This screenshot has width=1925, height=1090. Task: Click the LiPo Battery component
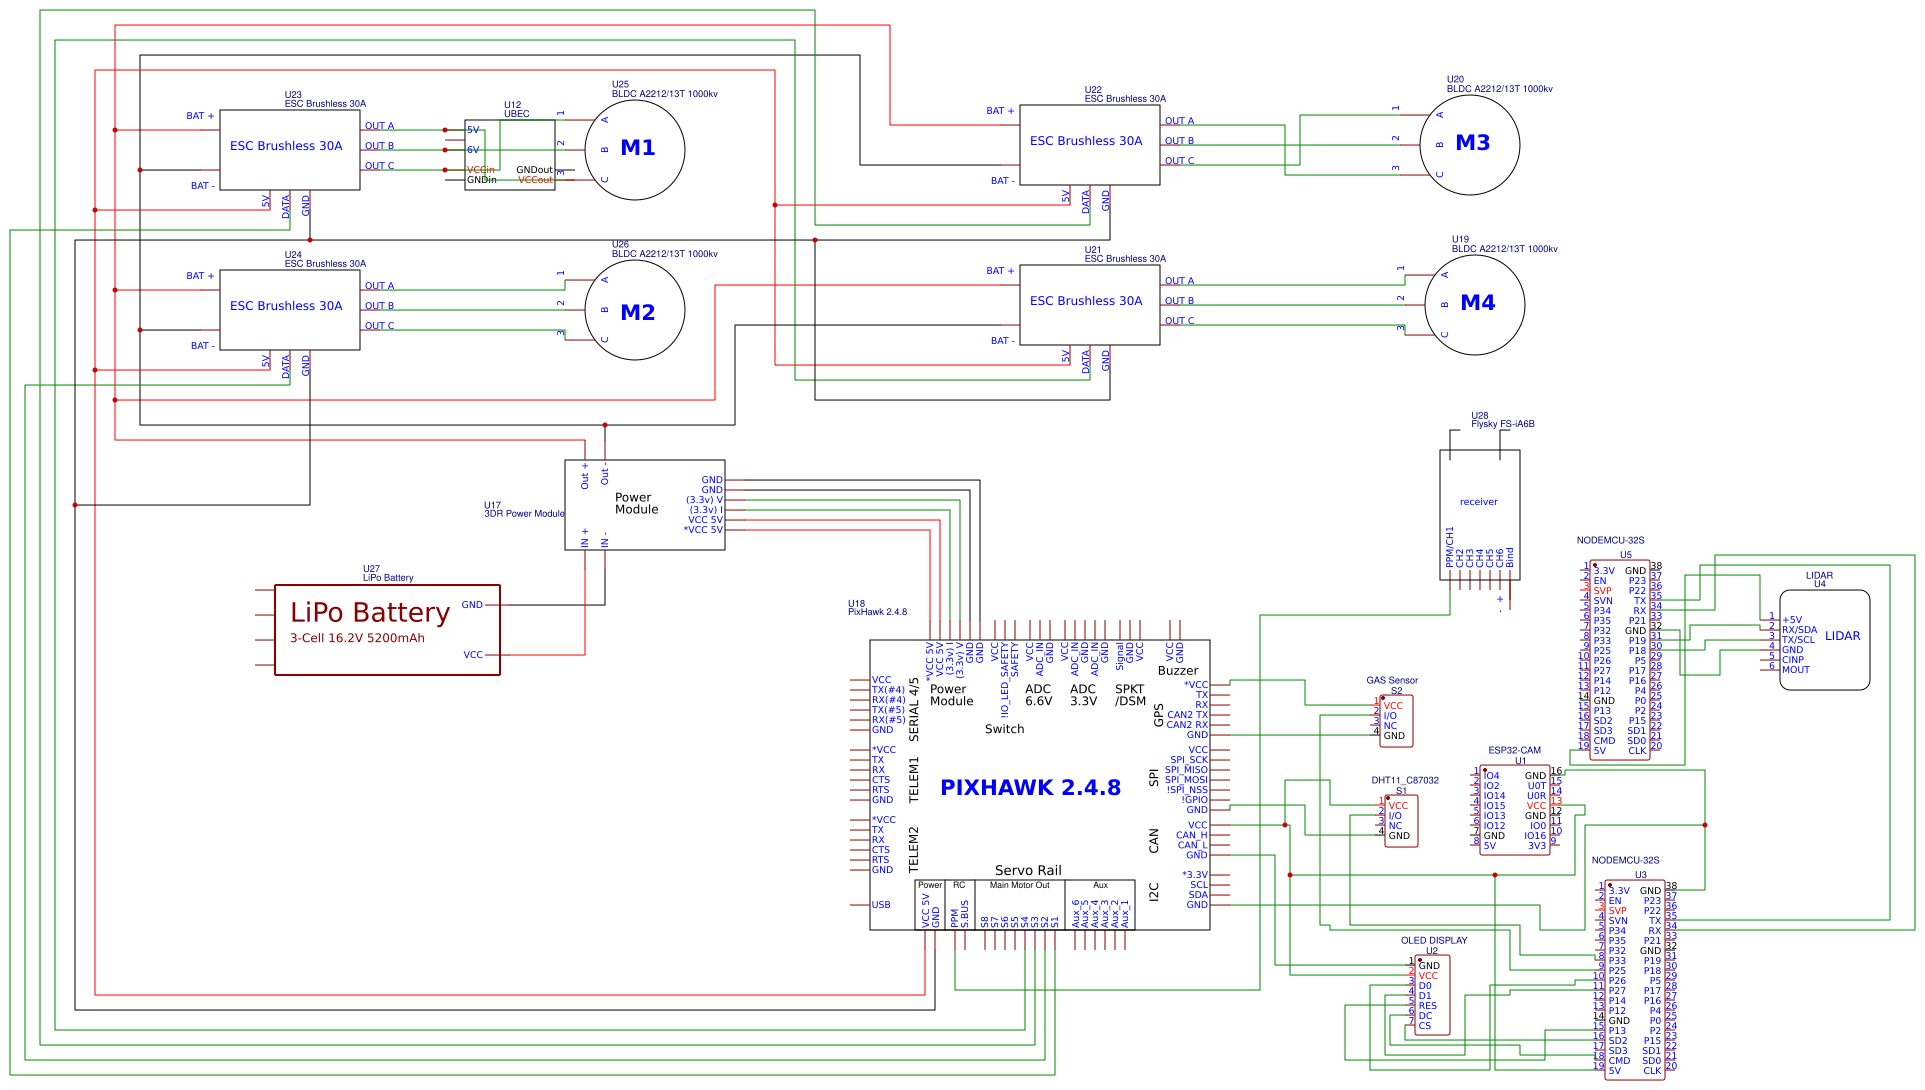point(387,630)
